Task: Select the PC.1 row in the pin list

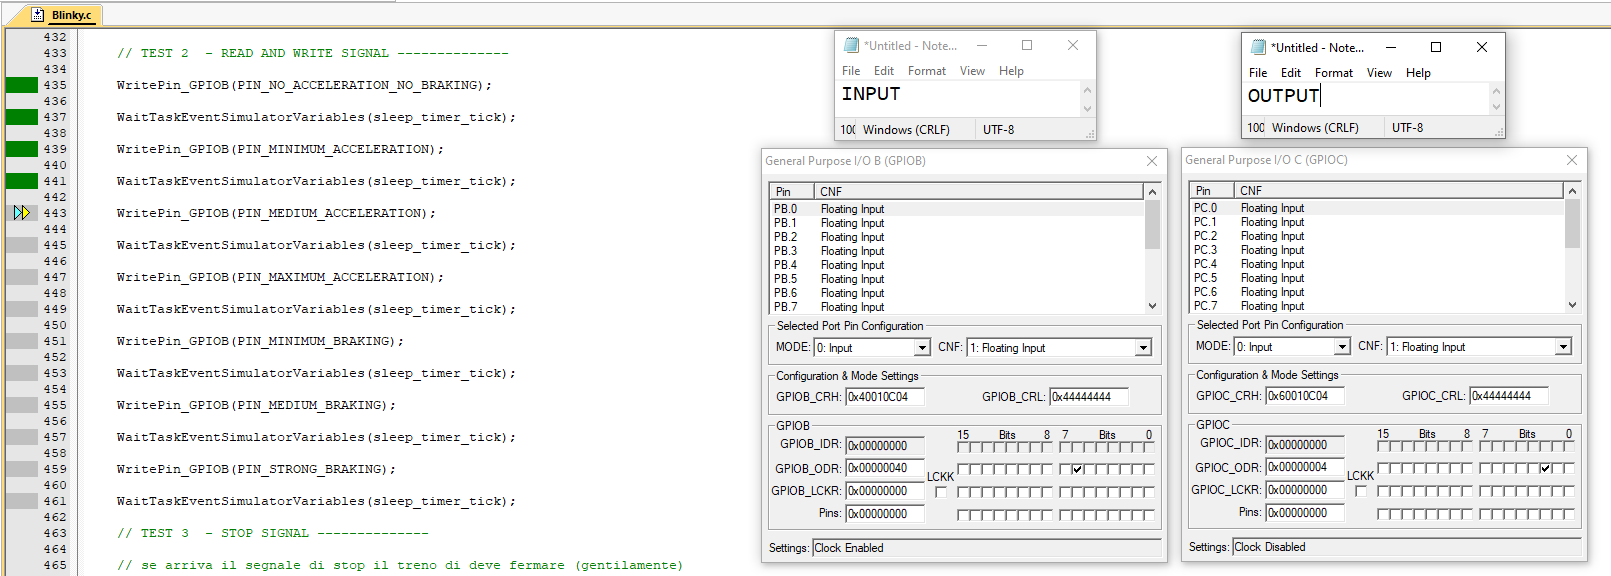Action: click(1377, 222)
